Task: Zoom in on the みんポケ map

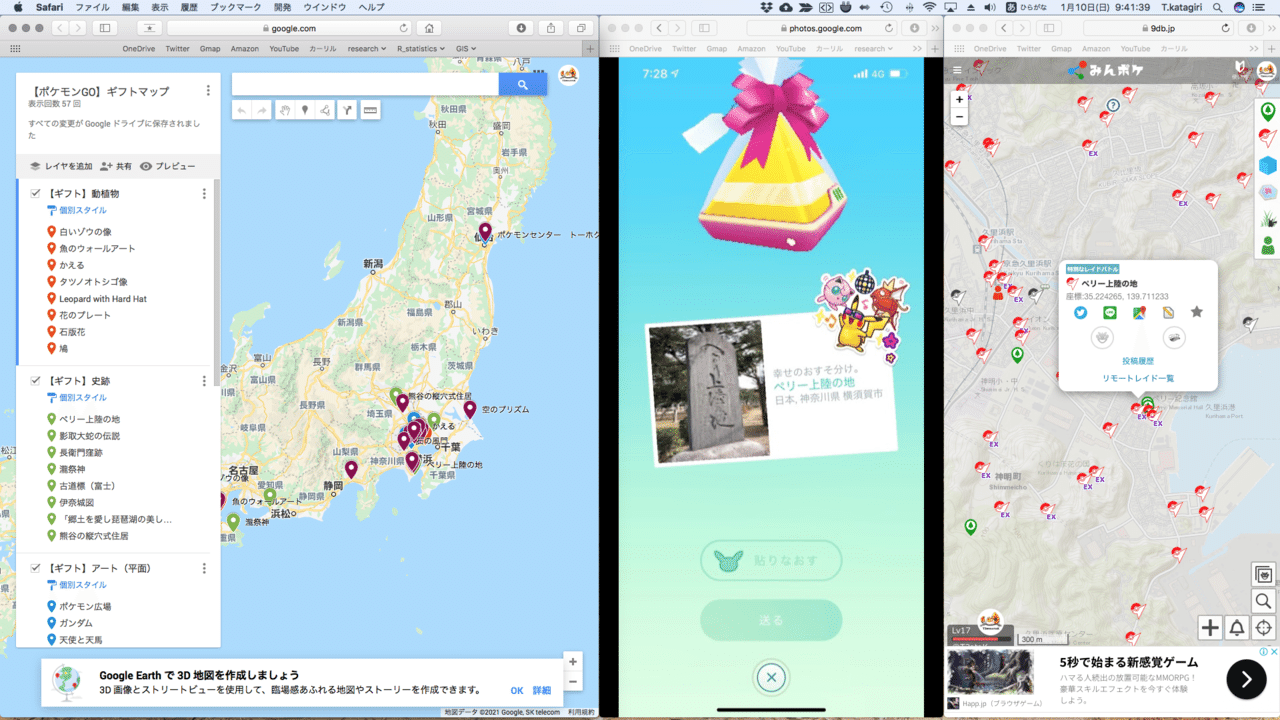Action: tap(960, 99)
